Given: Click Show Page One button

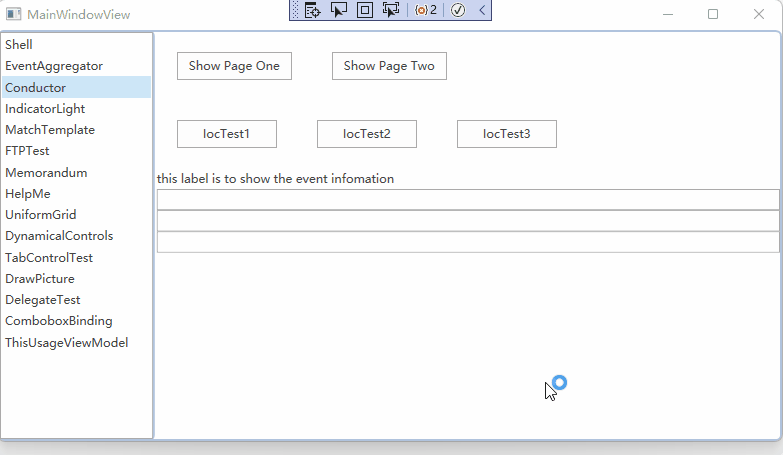Looking at the screenshot, I should click(x=234, y=66).
